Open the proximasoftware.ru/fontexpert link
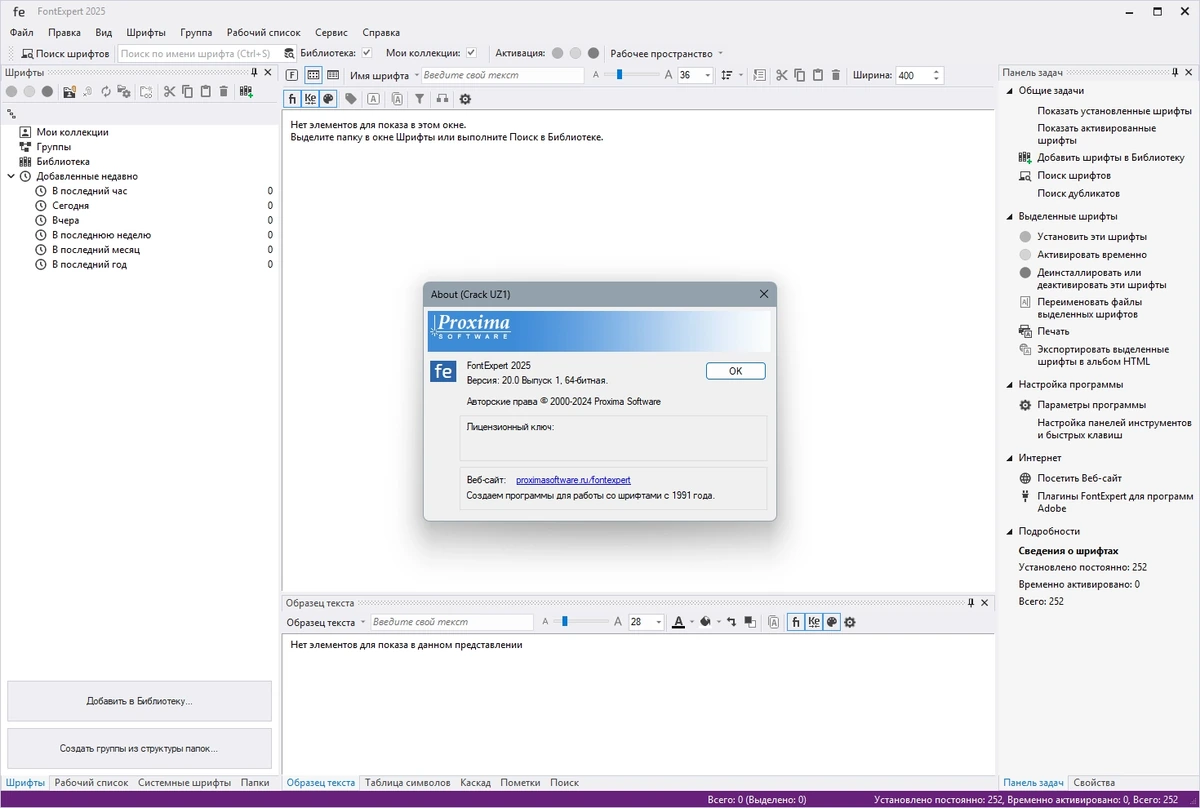Image resolution: width=1200 pixels, height=808 pixels. tap(573, 480)
